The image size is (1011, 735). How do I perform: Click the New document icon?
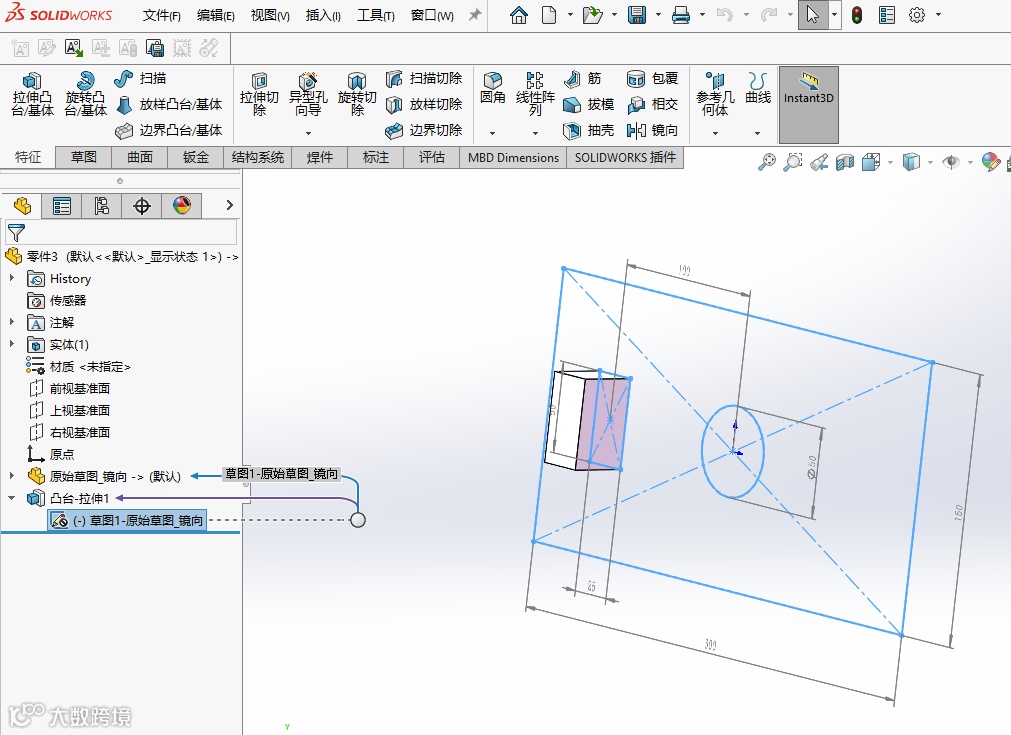click(549, 15)
